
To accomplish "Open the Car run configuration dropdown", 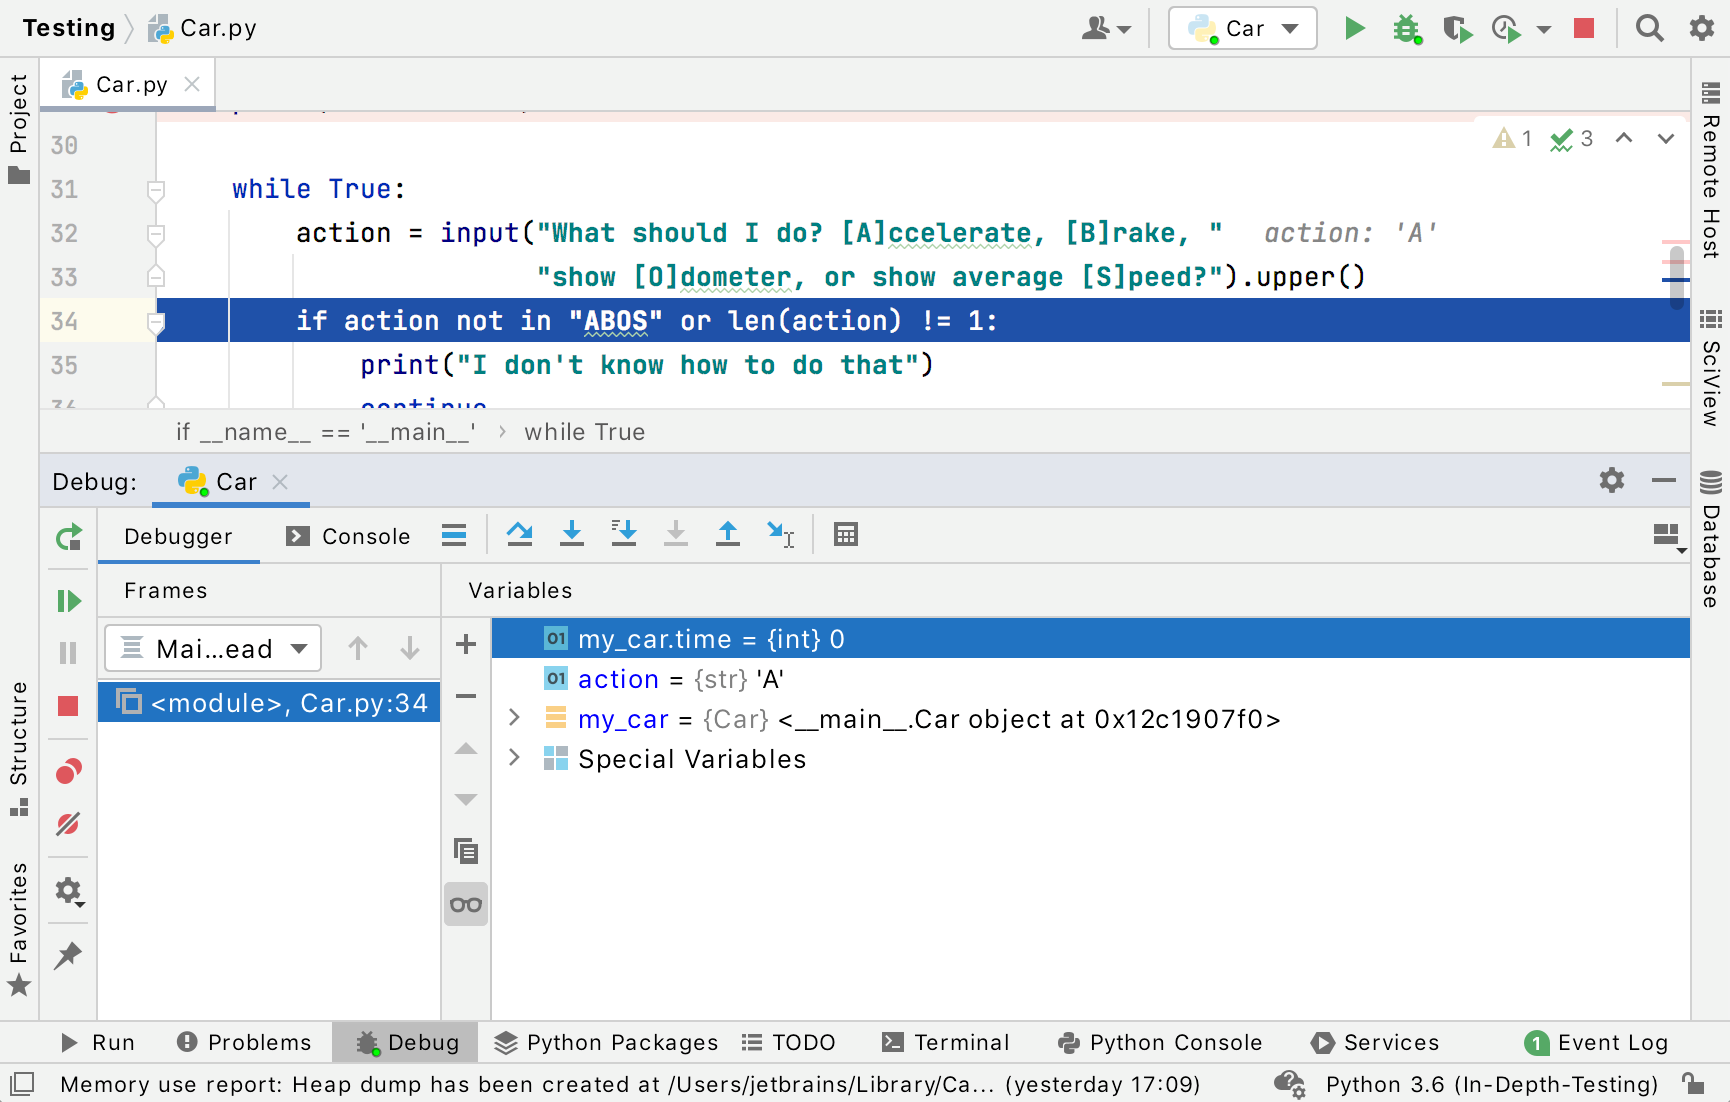I will tap(1243, 29).
